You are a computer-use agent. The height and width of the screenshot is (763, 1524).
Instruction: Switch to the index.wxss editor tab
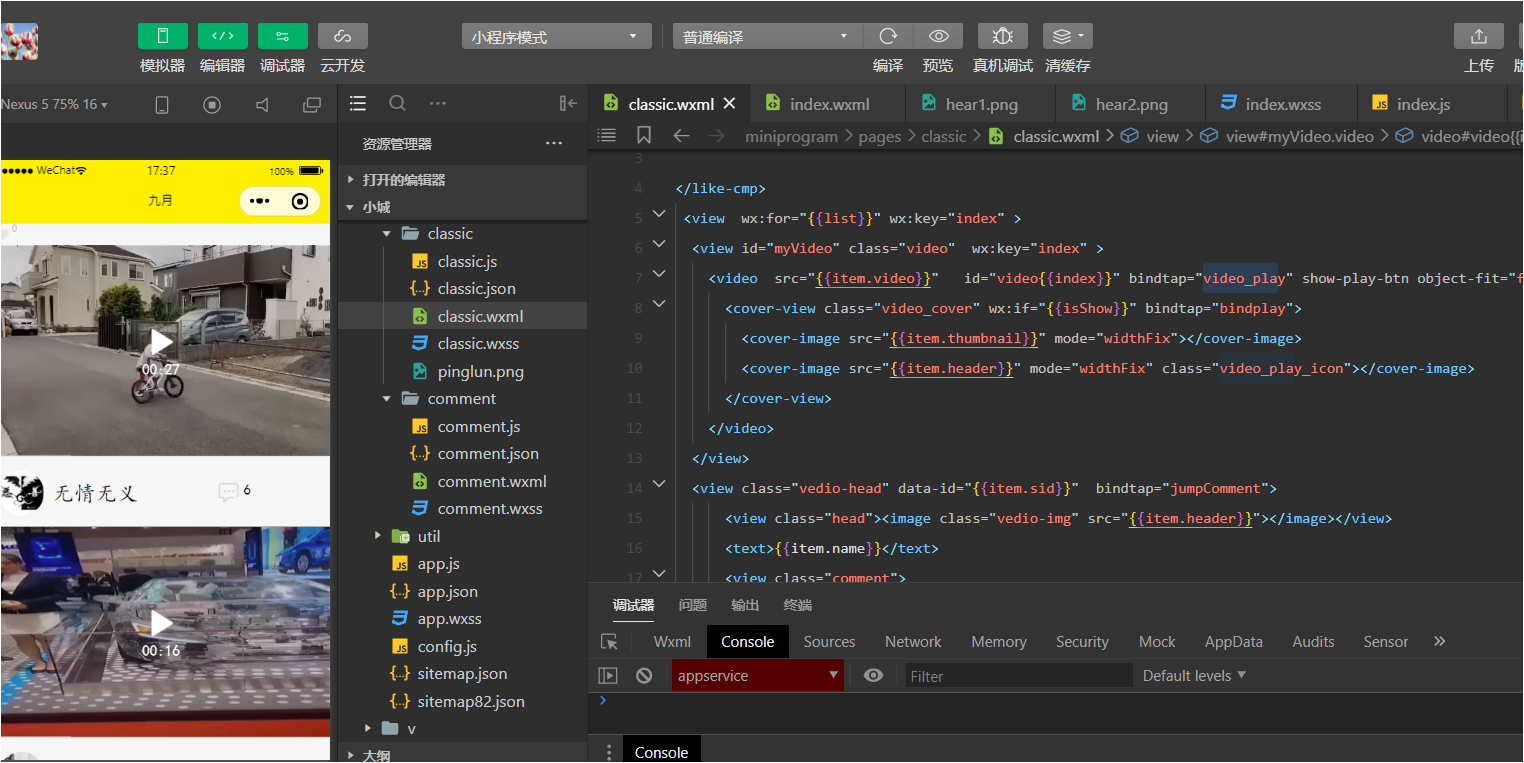tap(1282, 104)
